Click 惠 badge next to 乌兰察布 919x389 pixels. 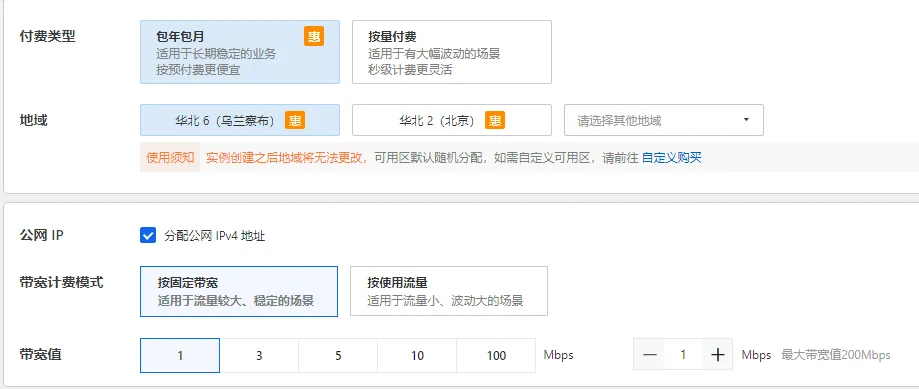click(295, 121)
